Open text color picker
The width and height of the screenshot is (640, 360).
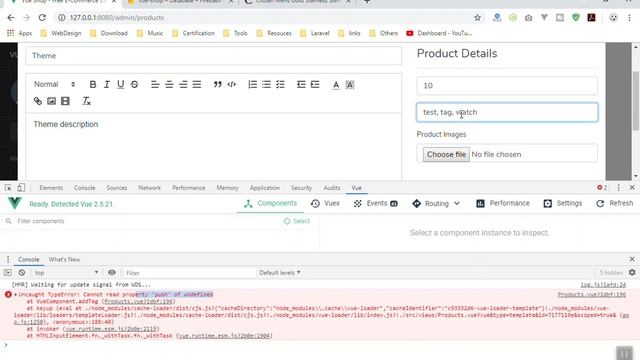pyautogui.click(x=336, y=84)
